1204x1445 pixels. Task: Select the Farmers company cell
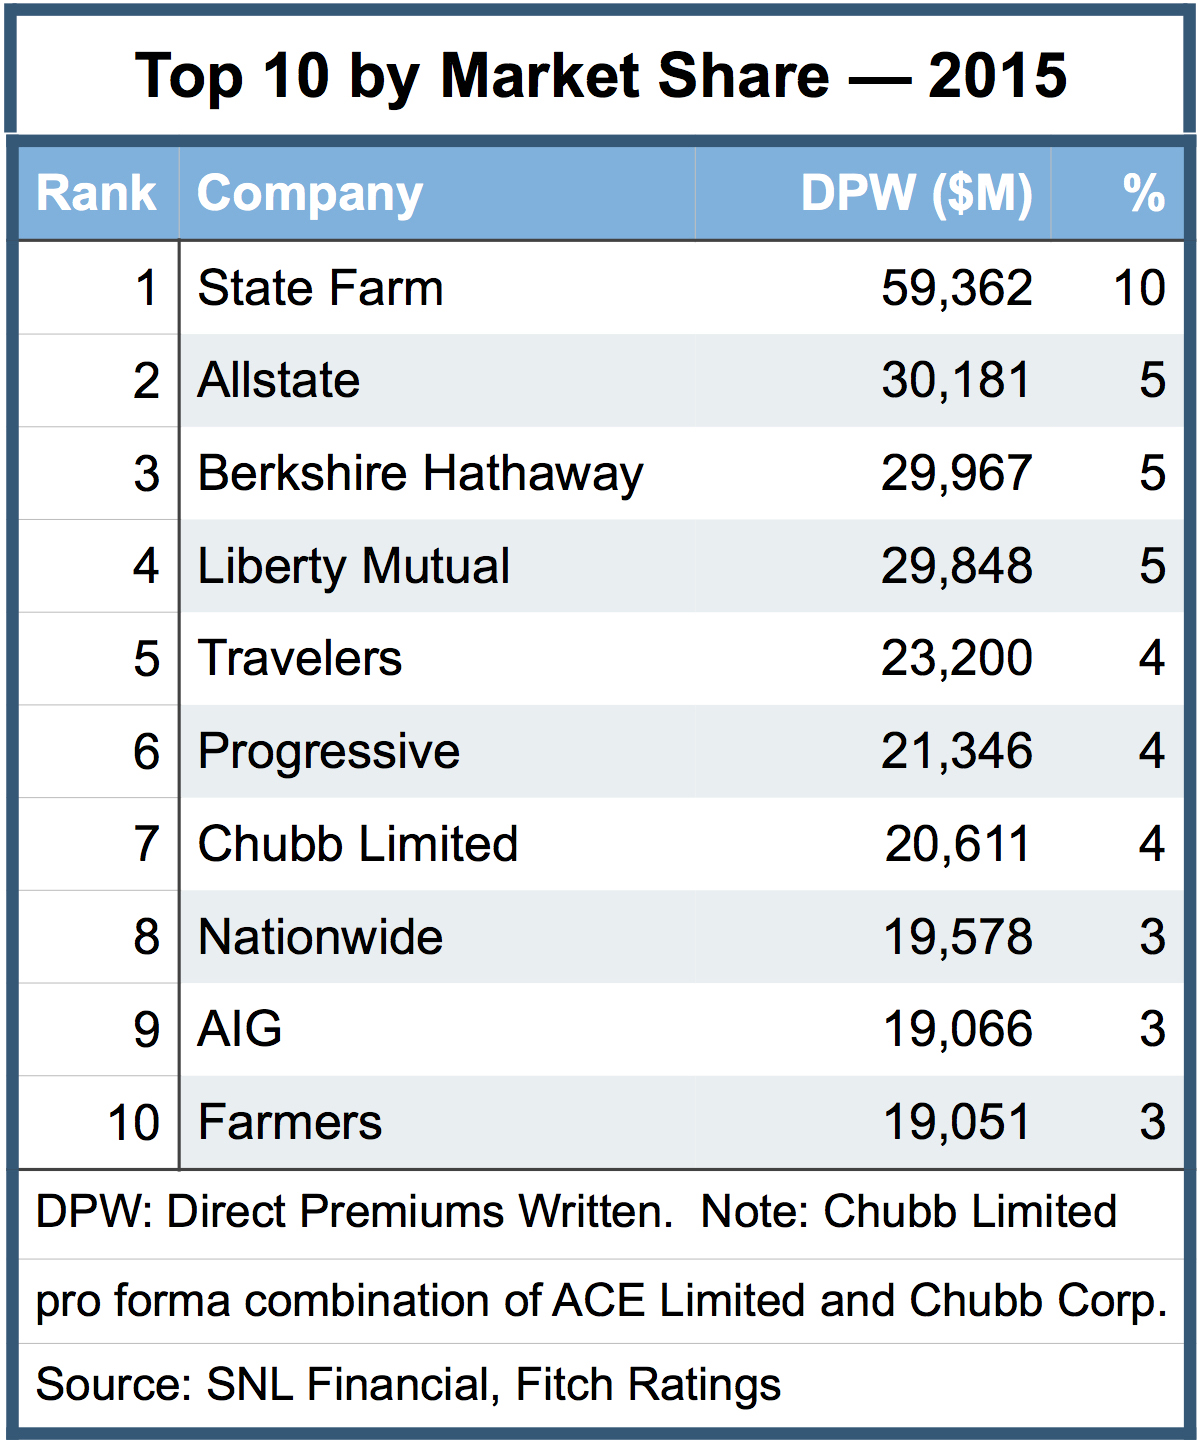point(290,1122)
